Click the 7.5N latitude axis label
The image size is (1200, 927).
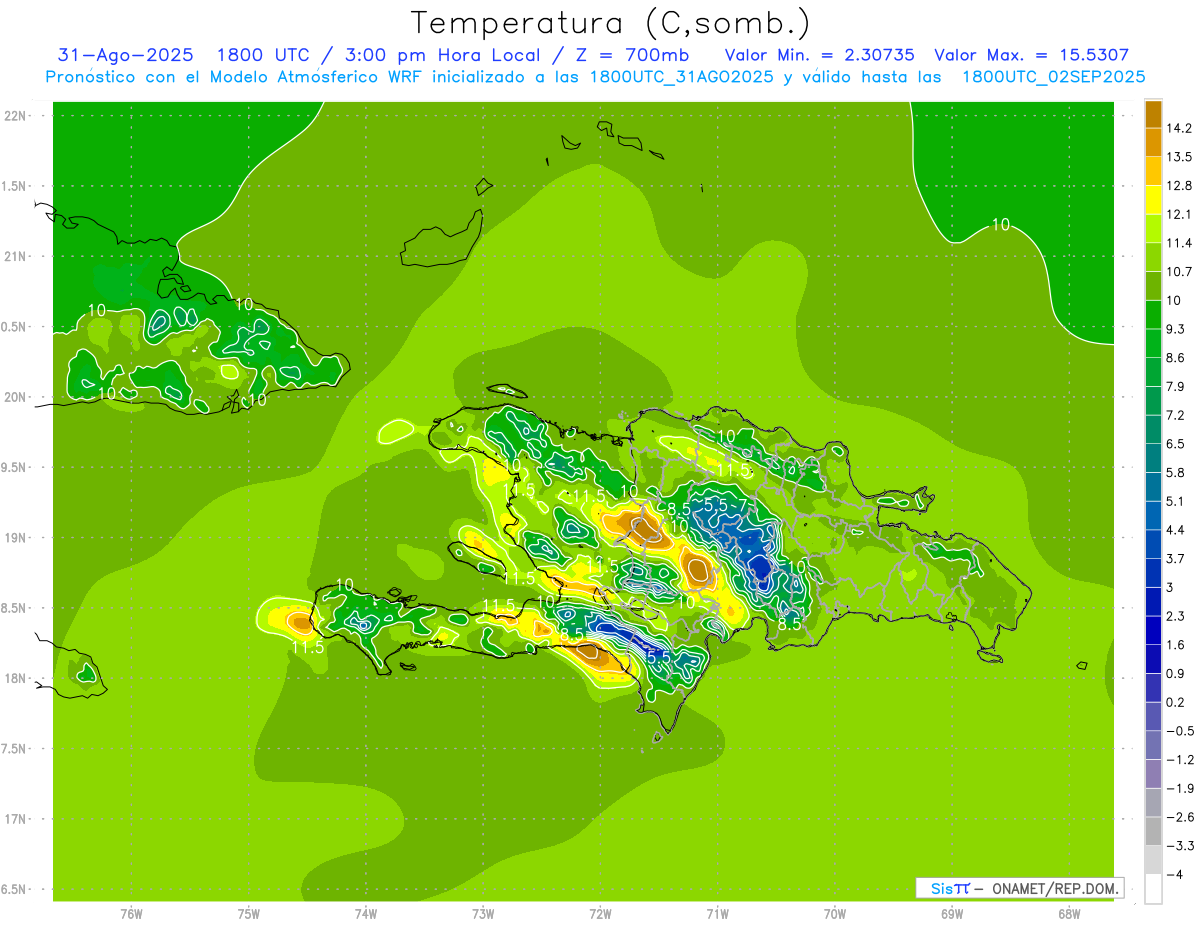tap(14, 749)
